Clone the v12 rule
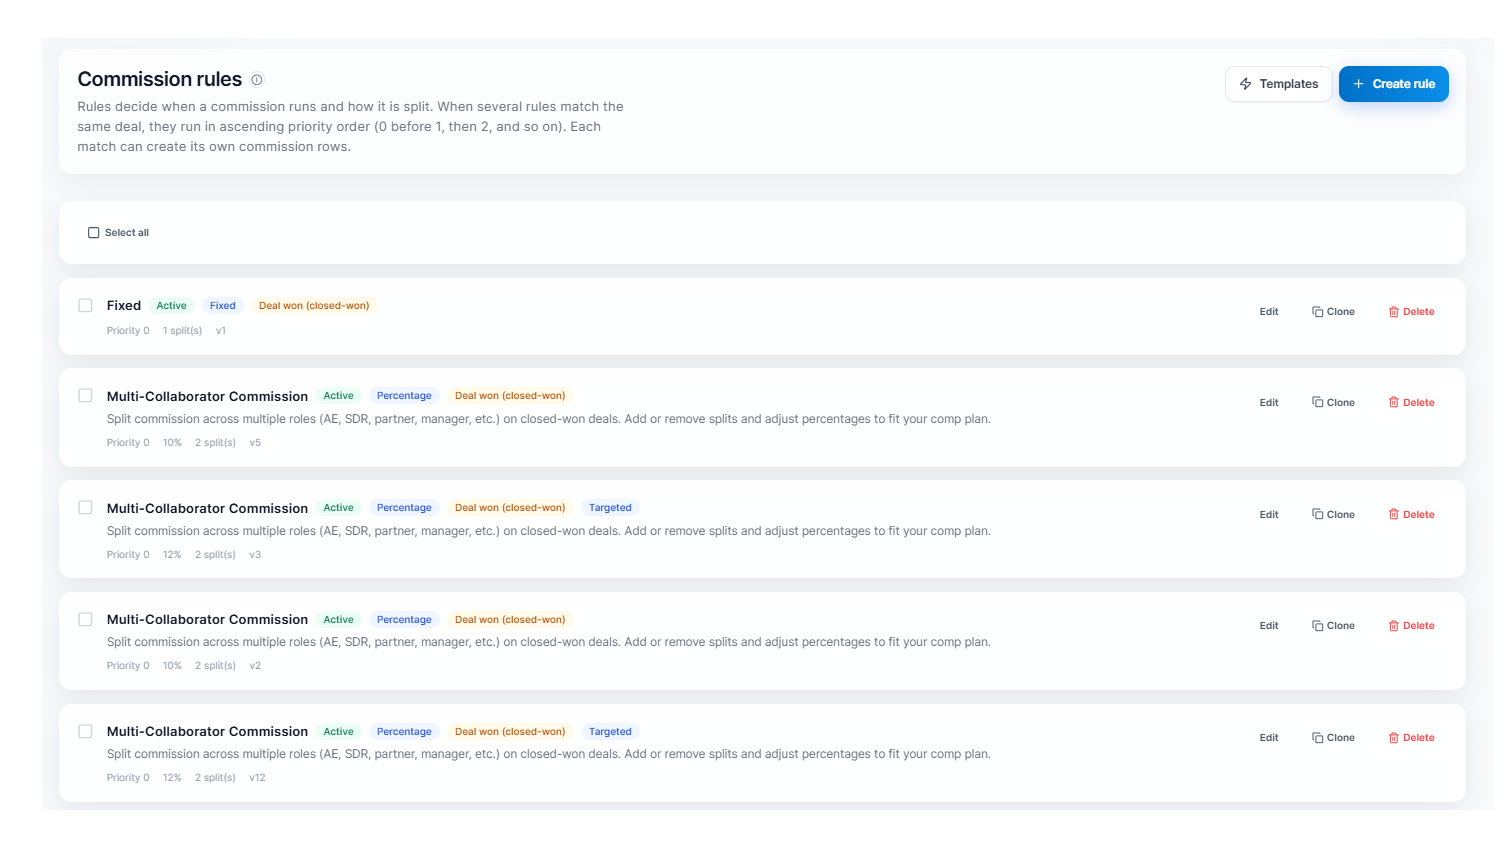The width and height of the screenshot is (1509, 849). point(1333,738)
